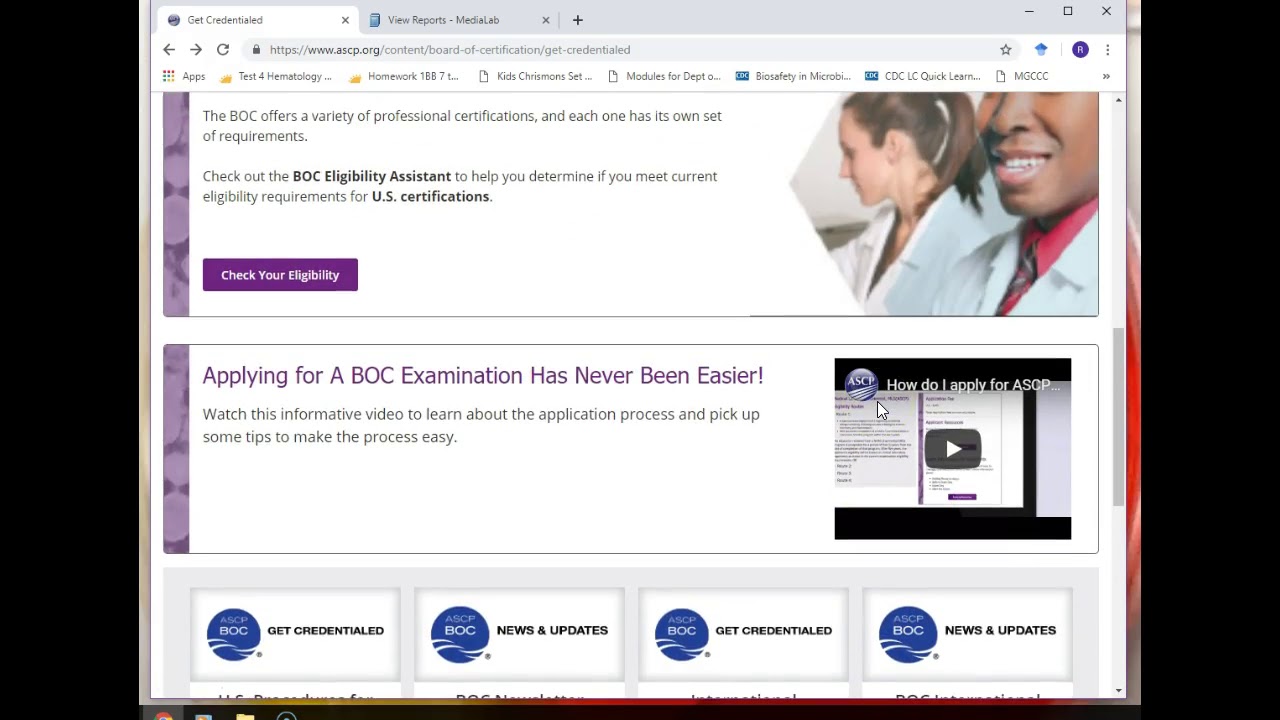Go back to previous page arrow
The image size is (1280, 720).
[x=169, y=50]
